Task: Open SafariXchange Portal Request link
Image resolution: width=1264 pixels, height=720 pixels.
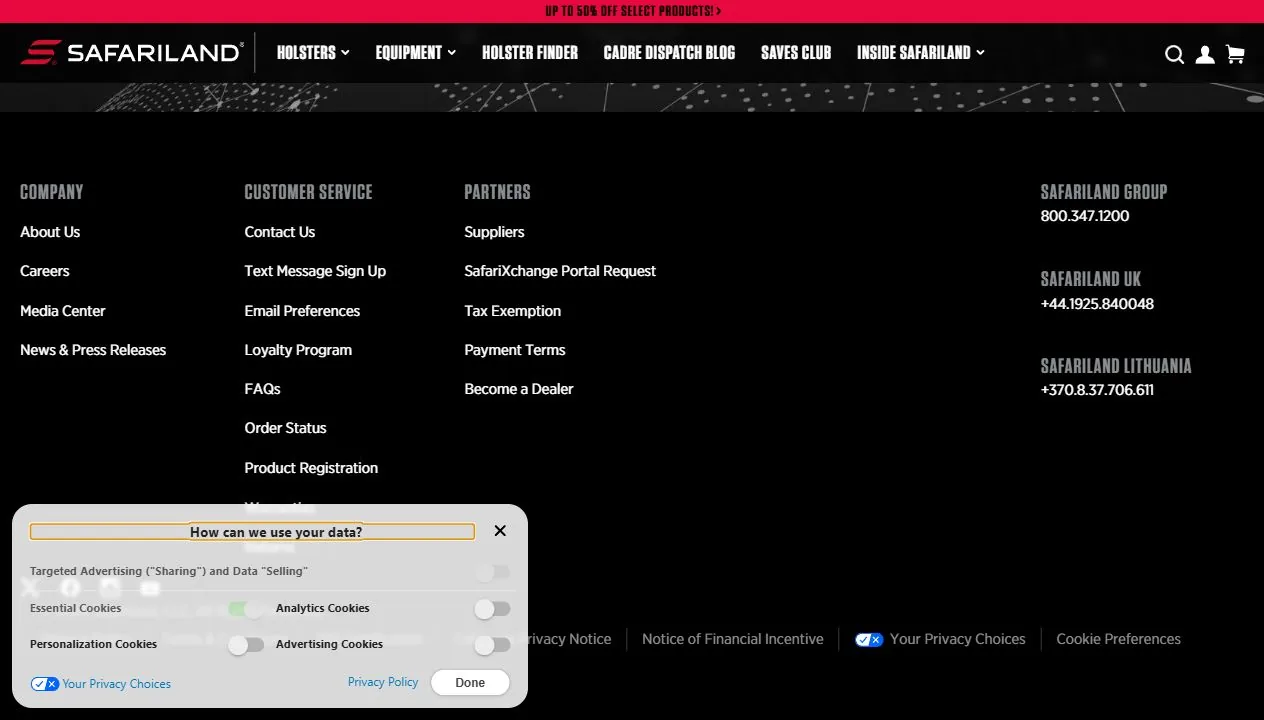Action: pyautogui.click(x=560, y=271)
